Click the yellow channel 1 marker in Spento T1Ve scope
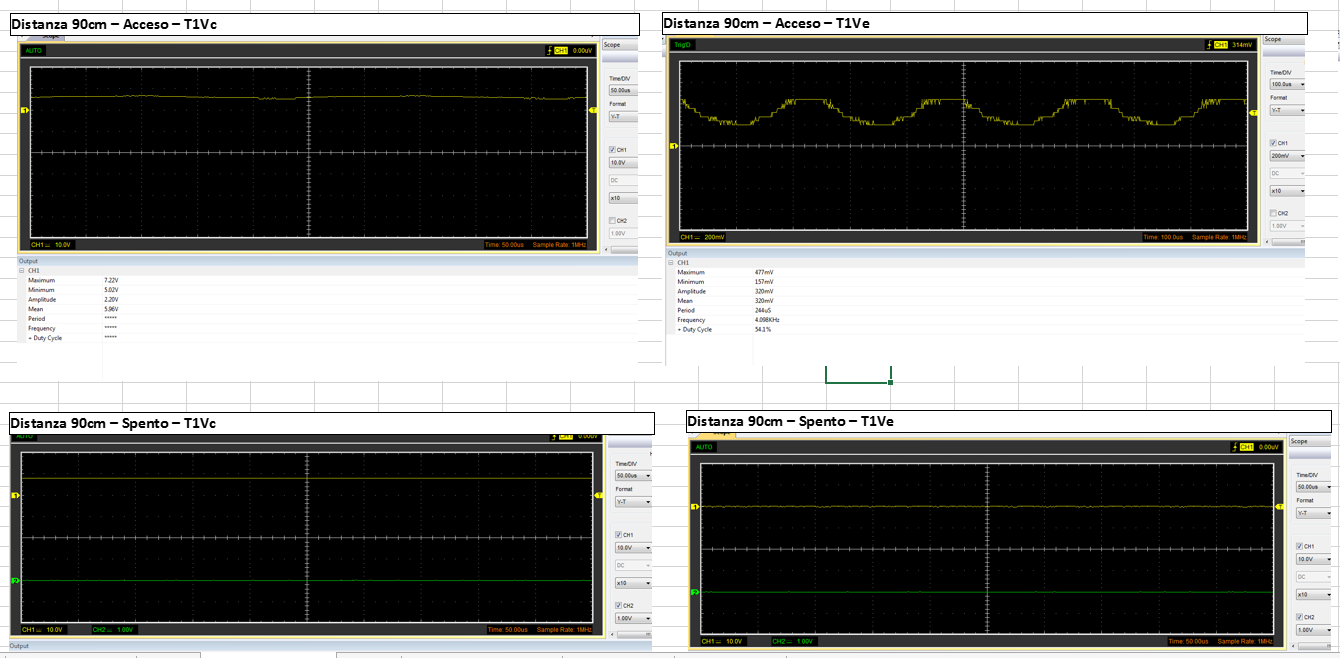1340x658 pixels. [x=694, y=508]
